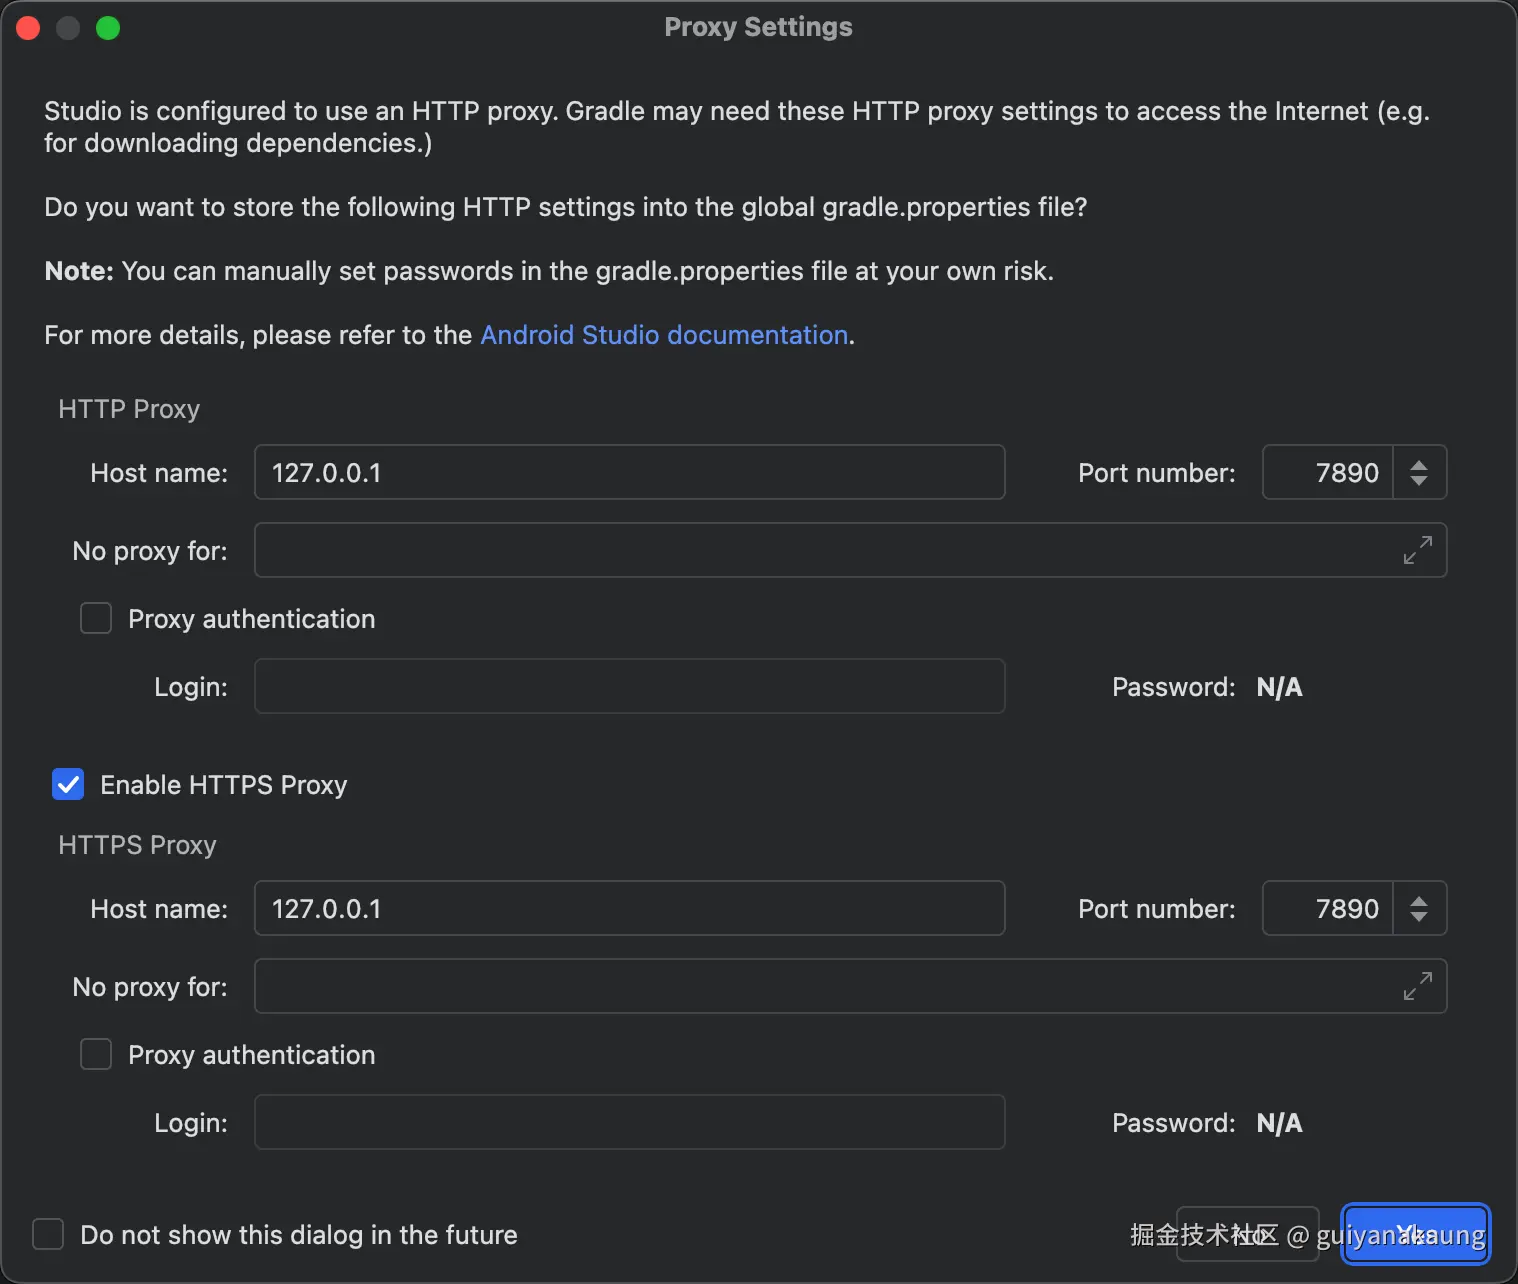Focus the HTTP Proxy Login field
The width and height of the screenshot is (1518, 1284).
[629, 686]
